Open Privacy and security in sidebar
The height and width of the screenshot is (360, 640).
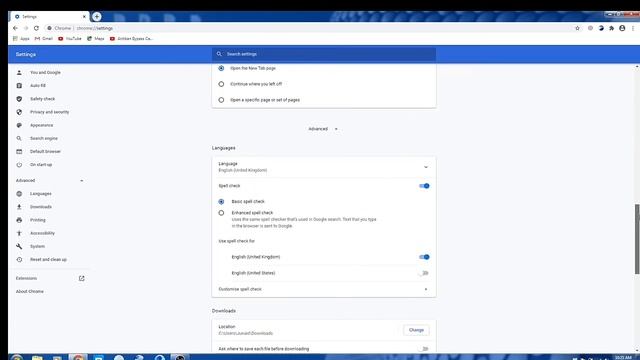pyautogui.click(x=49, y=112)
